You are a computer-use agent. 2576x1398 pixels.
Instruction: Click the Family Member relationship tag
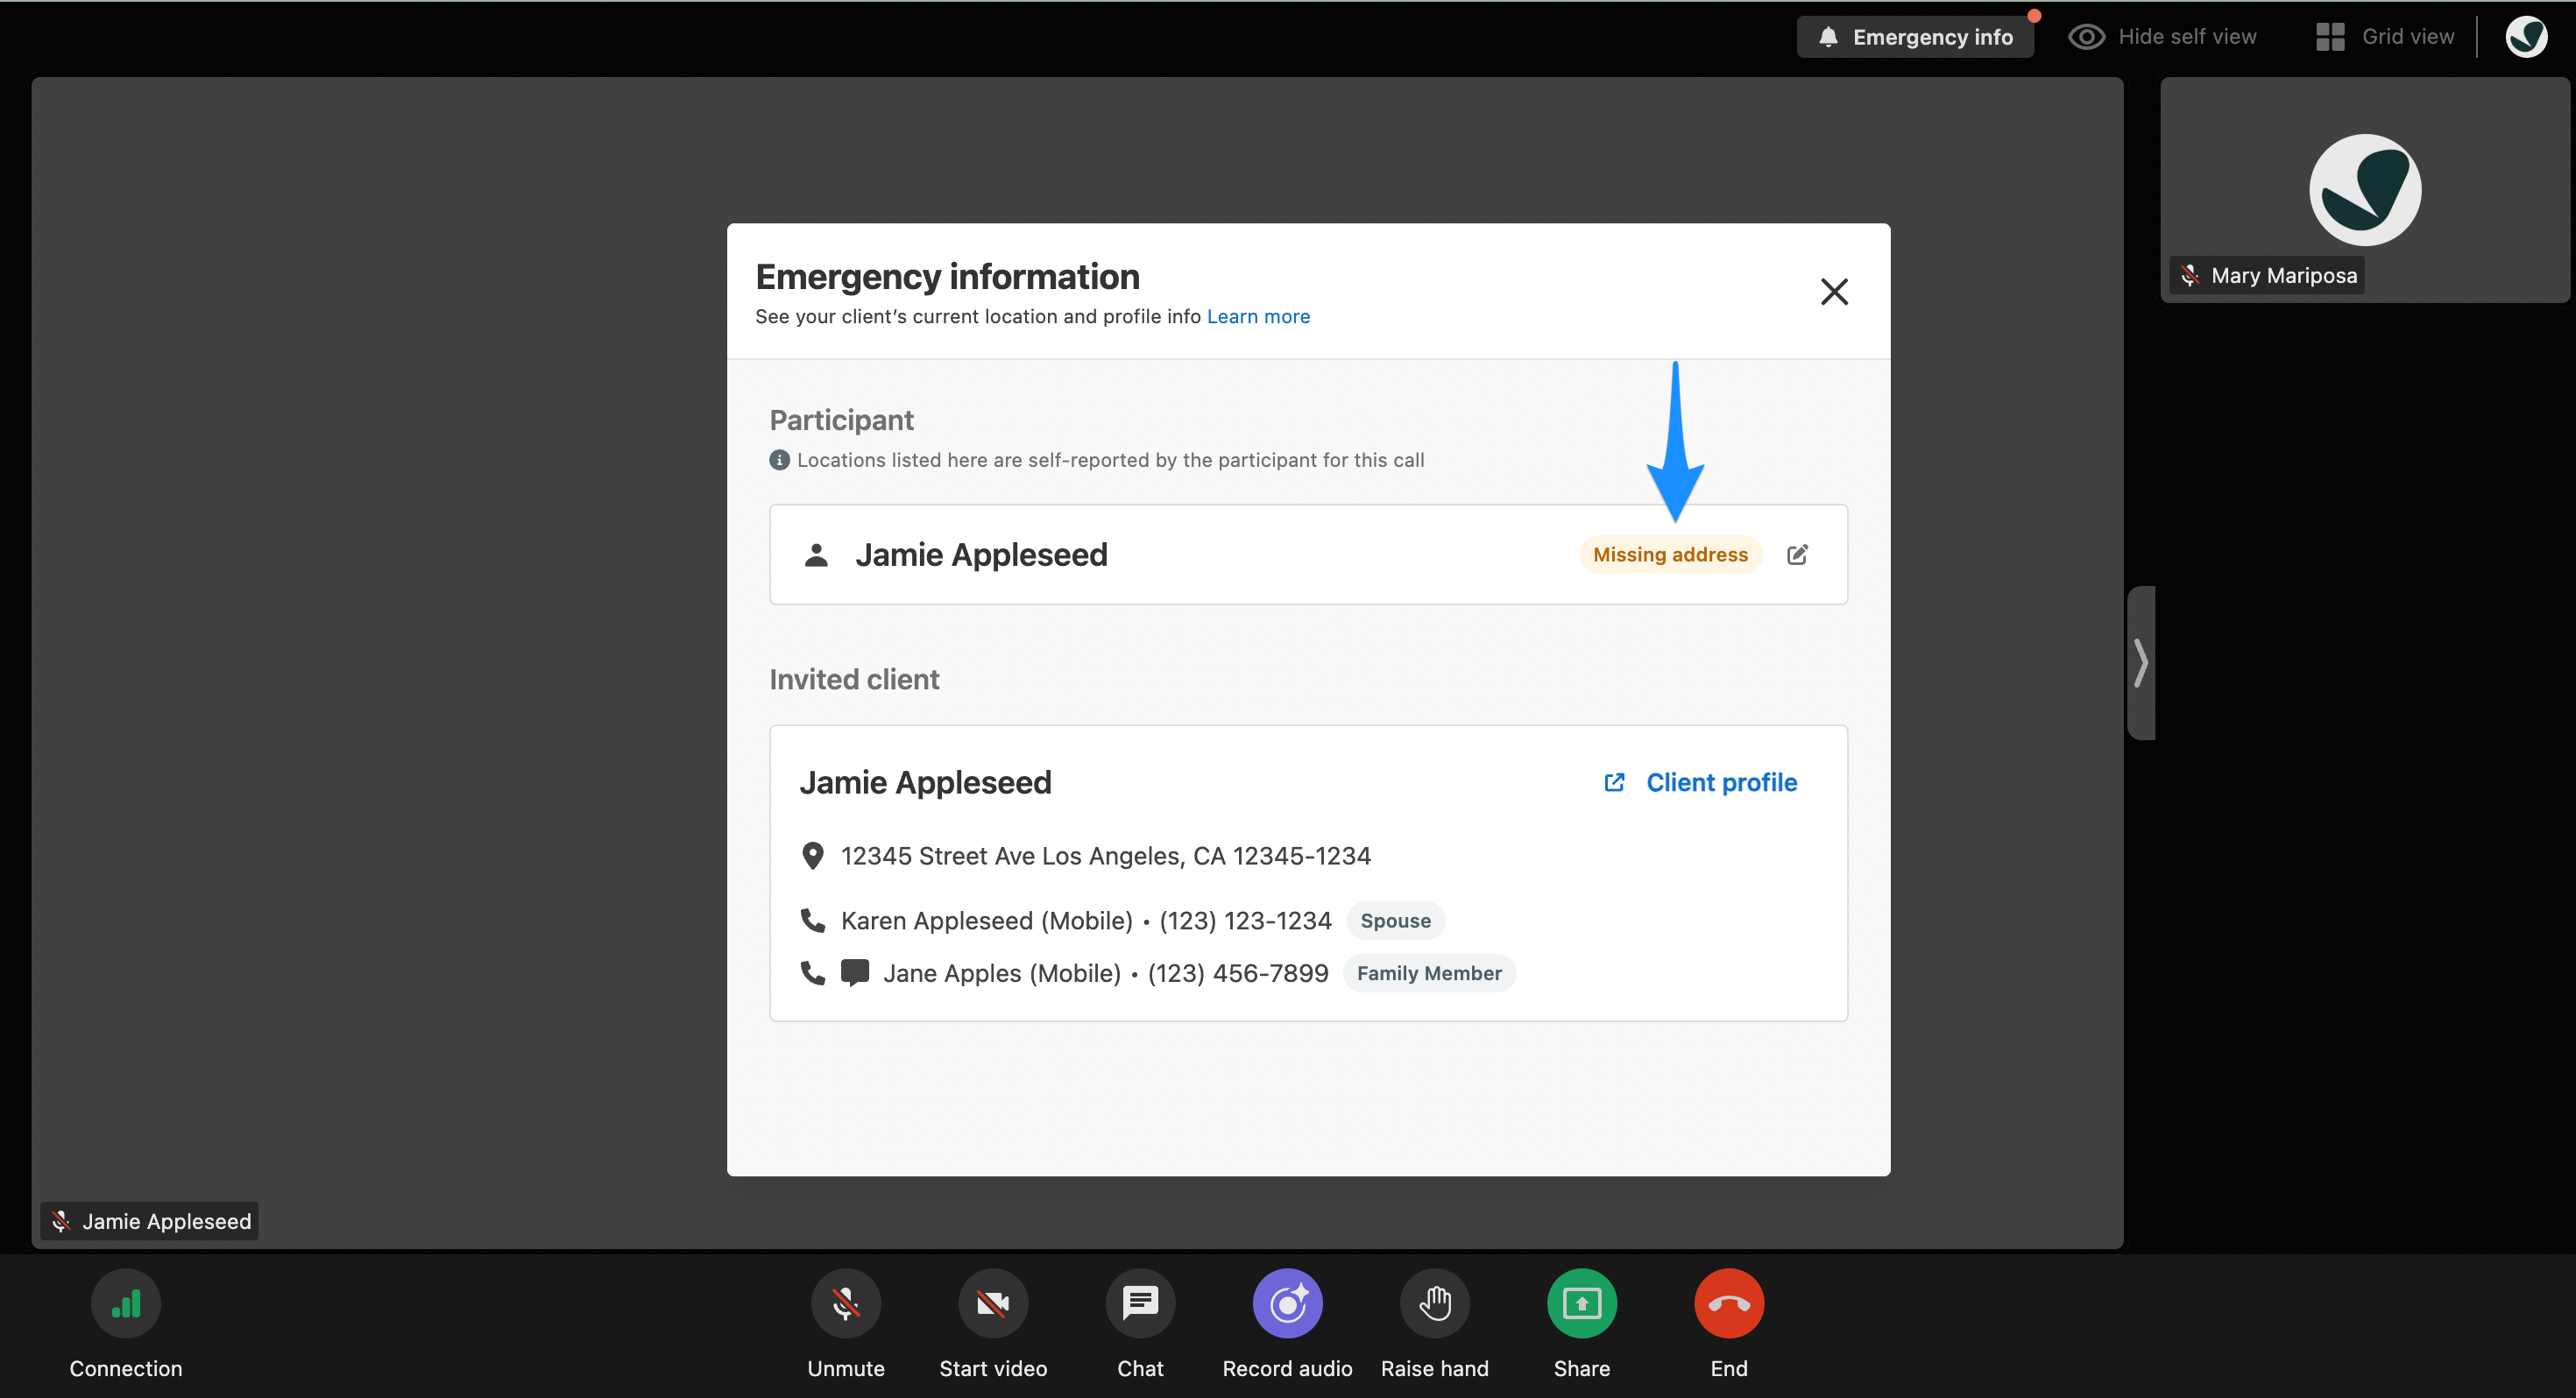point(1429,973)
